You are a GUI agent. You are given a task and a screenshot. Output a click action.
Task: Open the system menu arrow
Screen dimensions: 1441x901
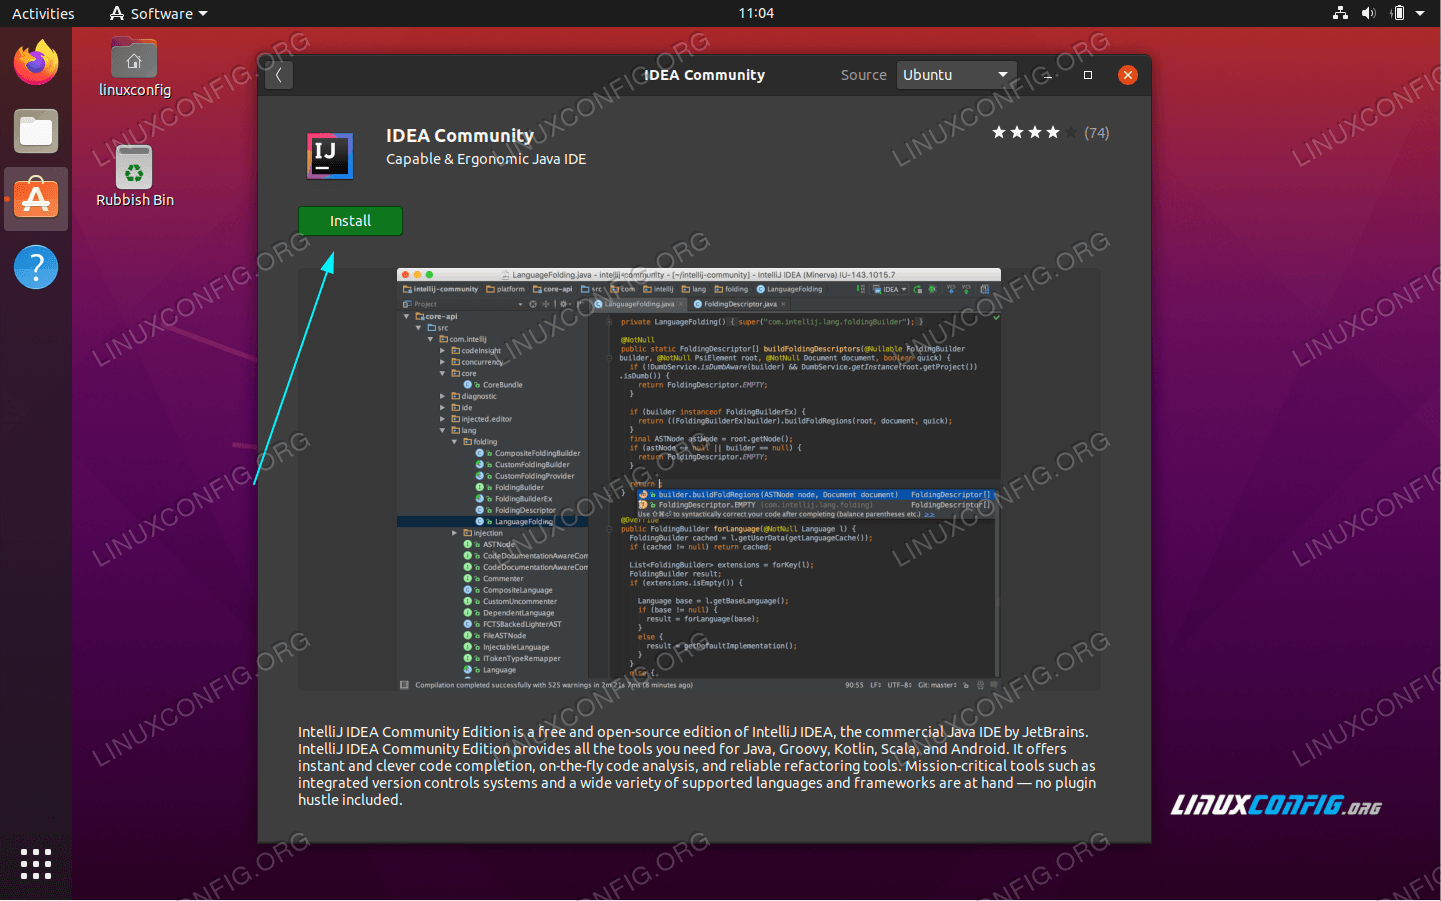1420,13
